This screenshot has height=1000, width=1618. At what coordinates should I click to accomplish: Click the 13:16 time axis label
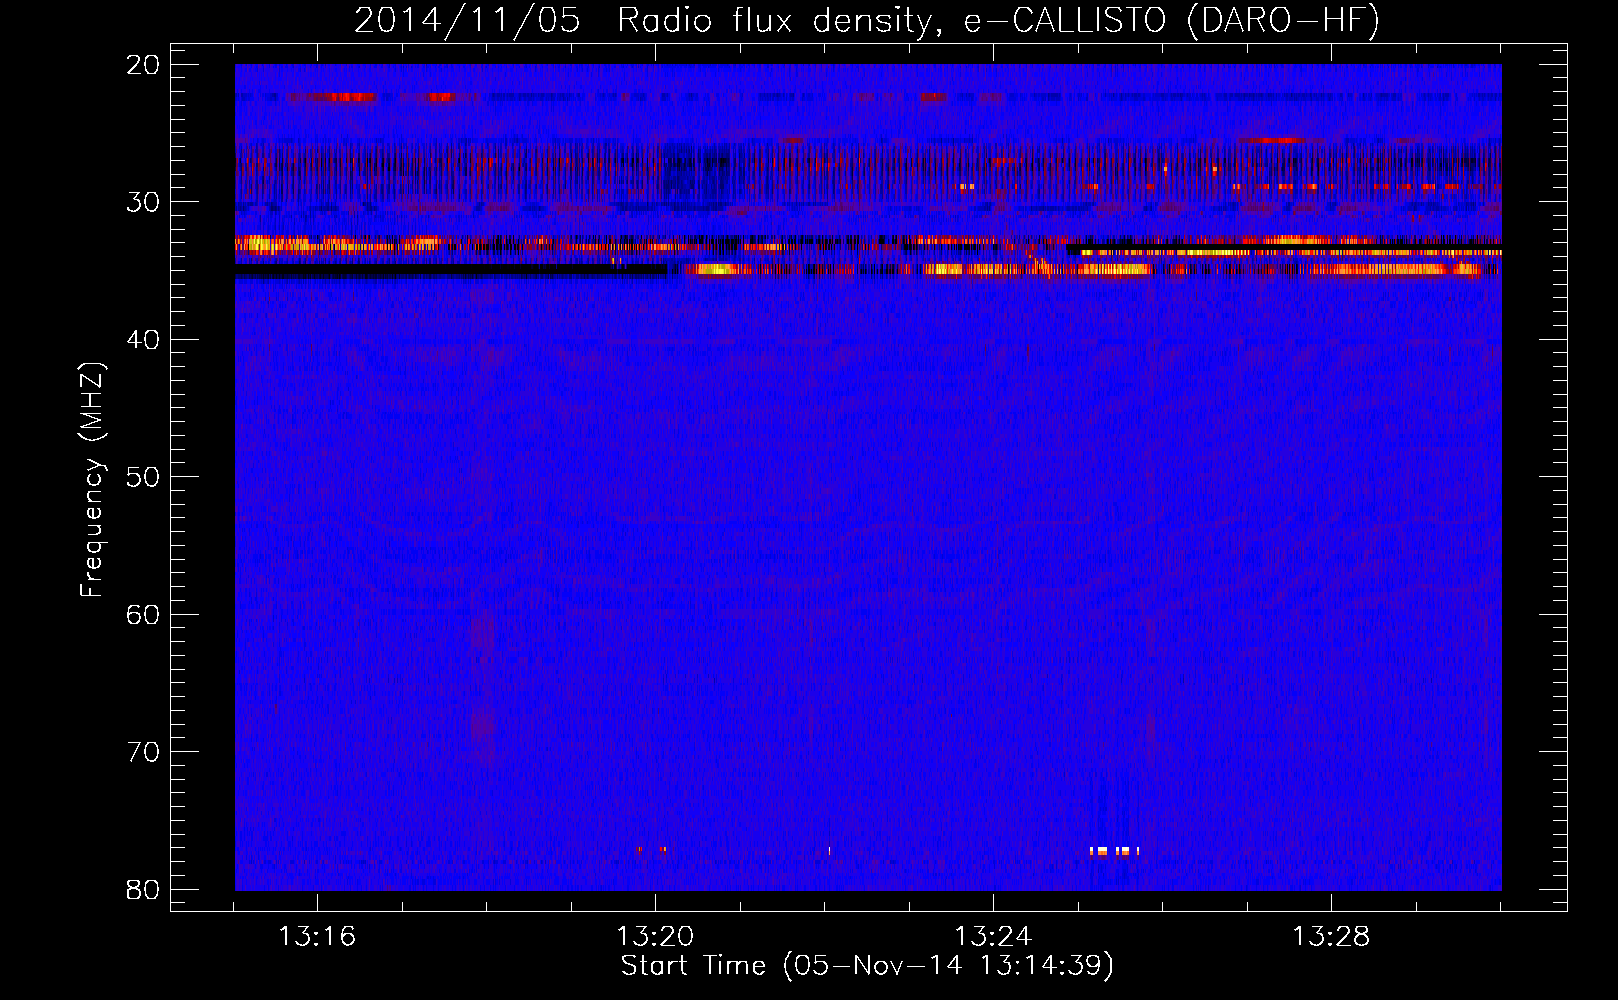[317, 937]
